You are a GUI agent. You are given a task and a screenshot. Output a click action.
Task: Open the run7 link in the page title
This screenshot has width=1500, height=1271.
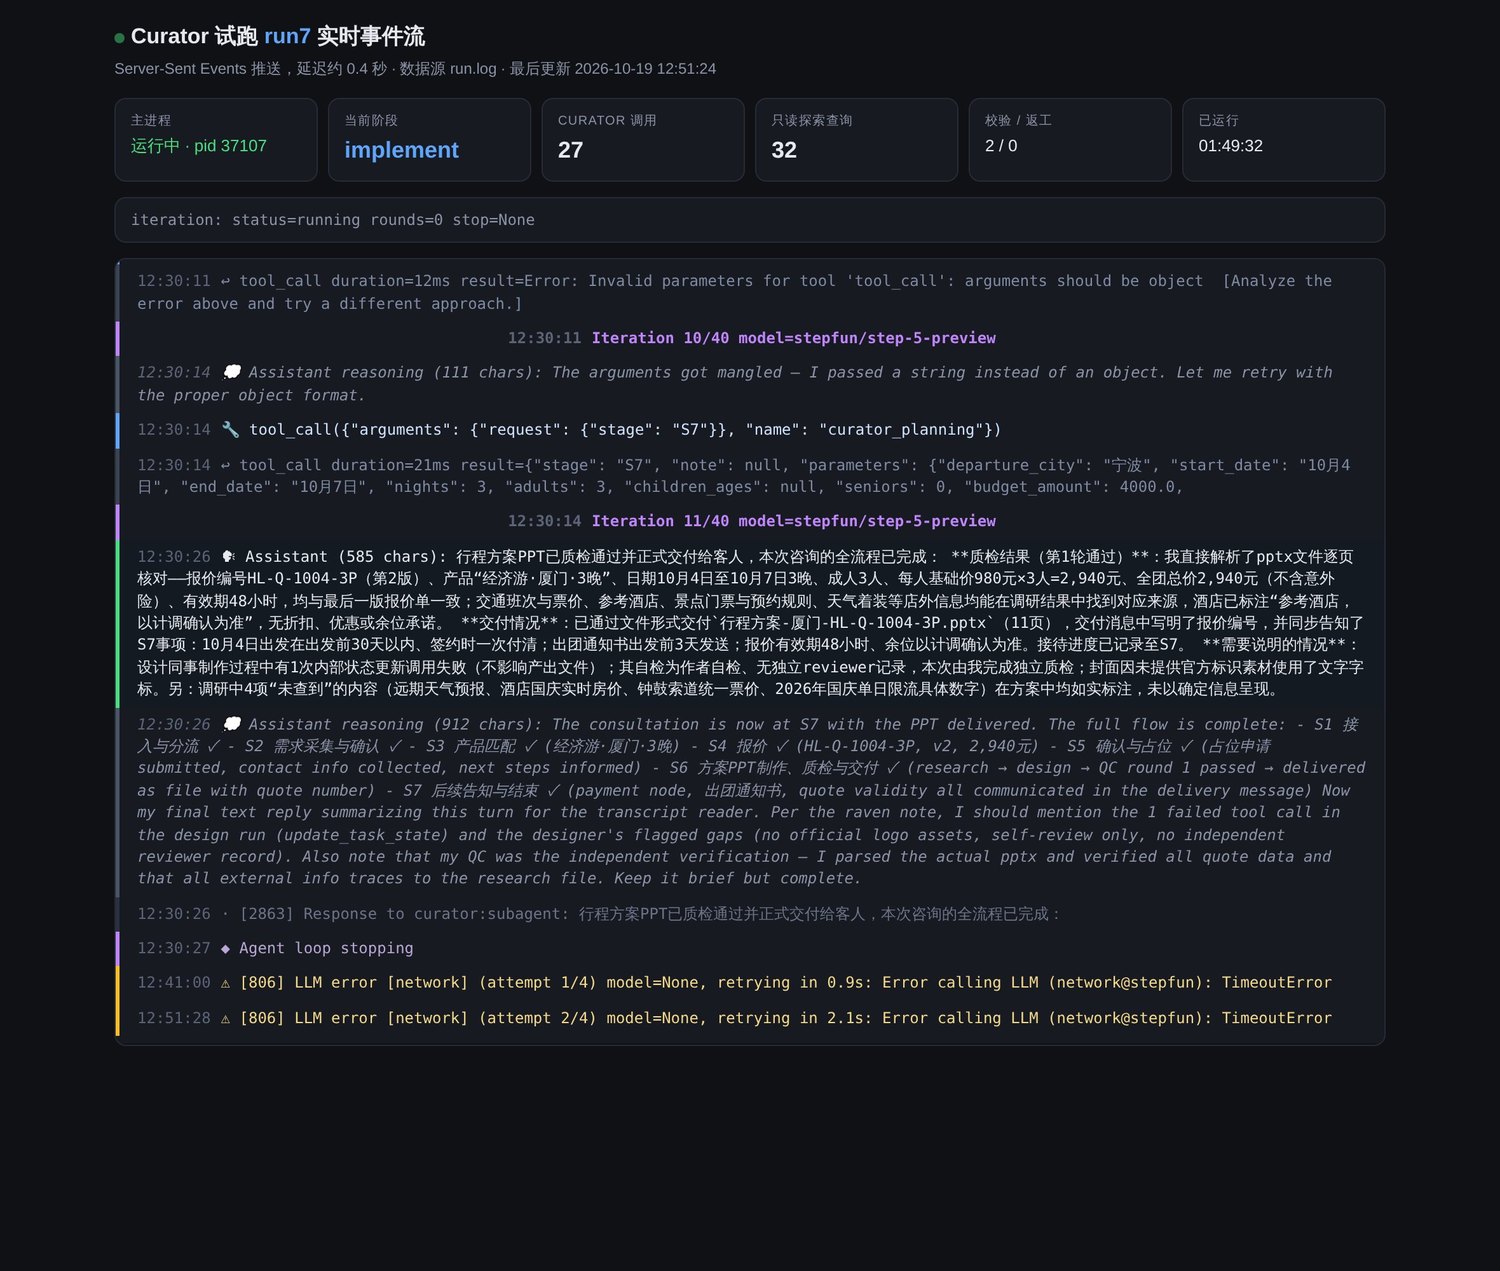tap(287, 37)
